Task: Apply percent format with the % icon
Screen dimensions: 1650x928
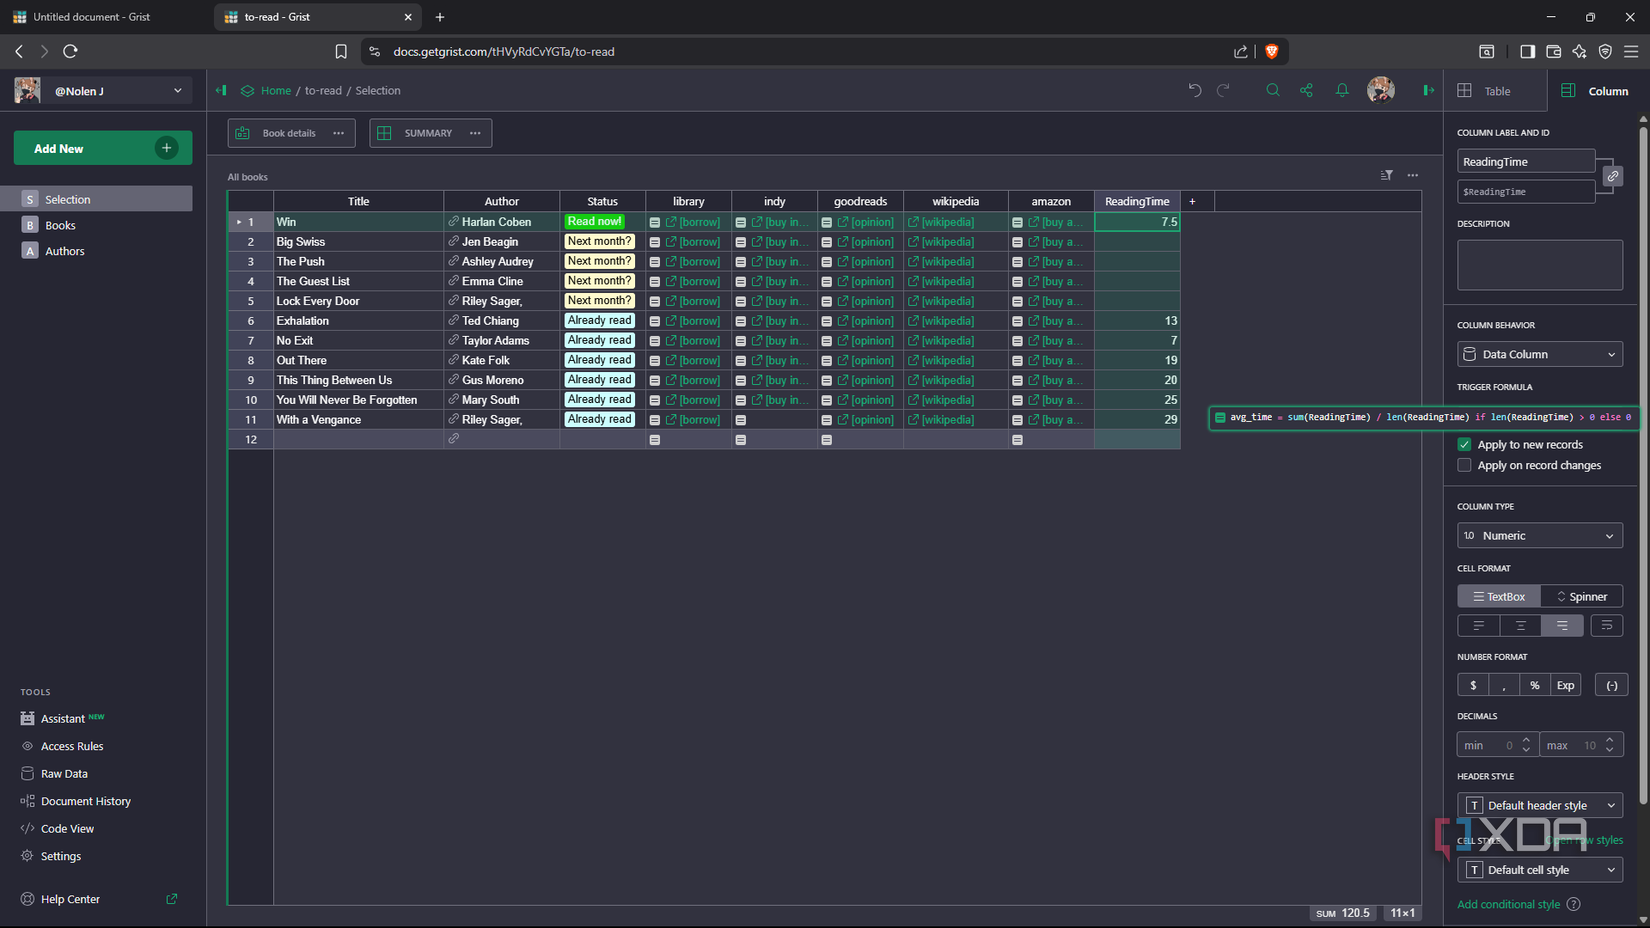Action: pyautogui.click(x=1534, y=685)
